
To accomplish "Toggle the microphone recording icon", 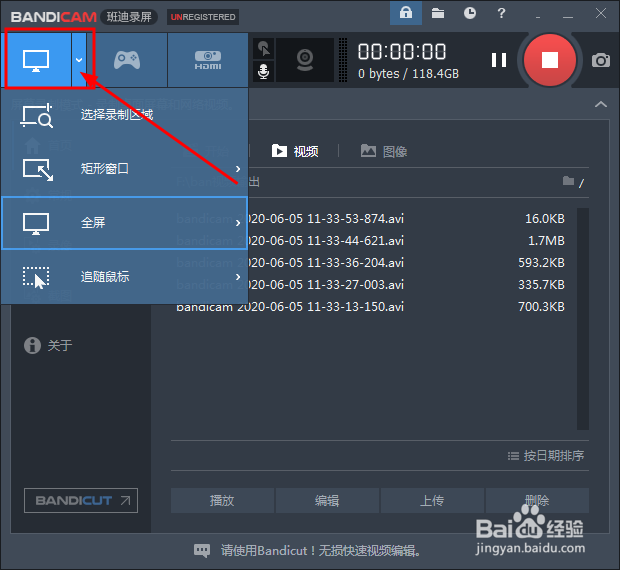I will [263, 72].
